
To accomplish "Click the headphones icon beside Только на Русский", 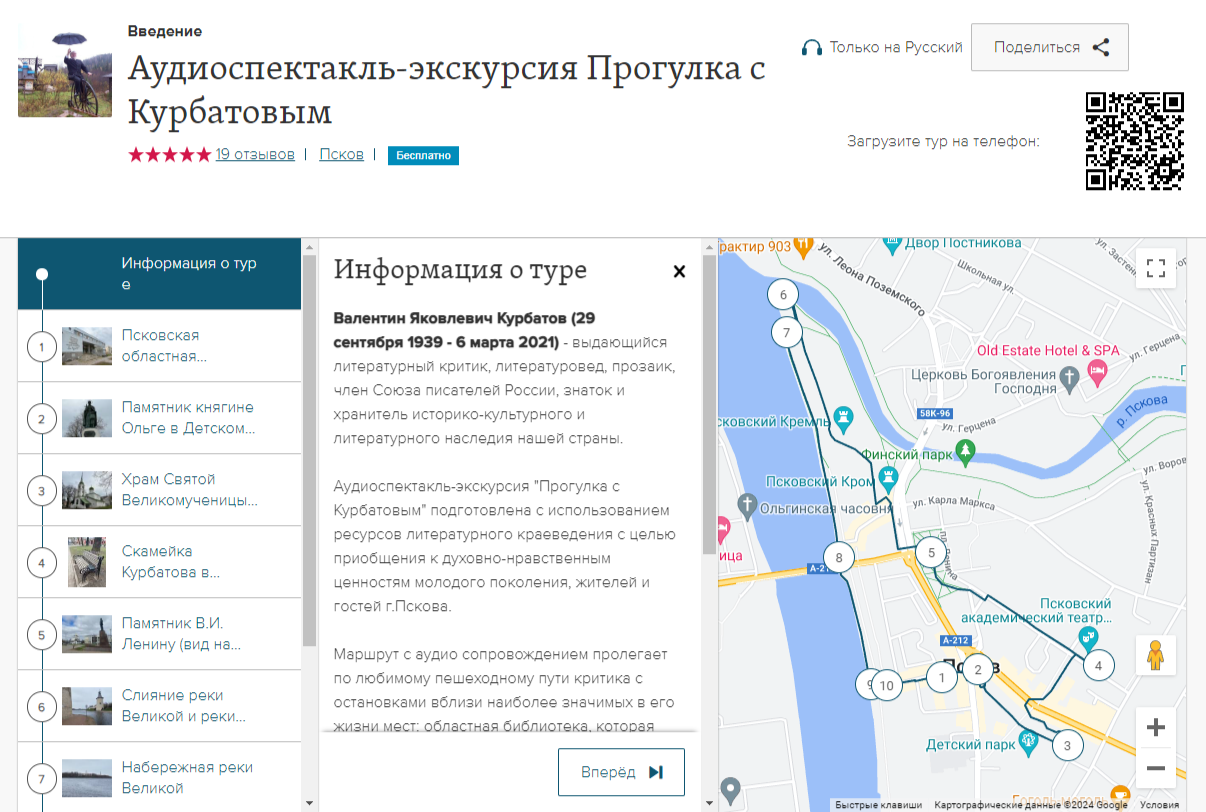I will (x=812, y=48).
